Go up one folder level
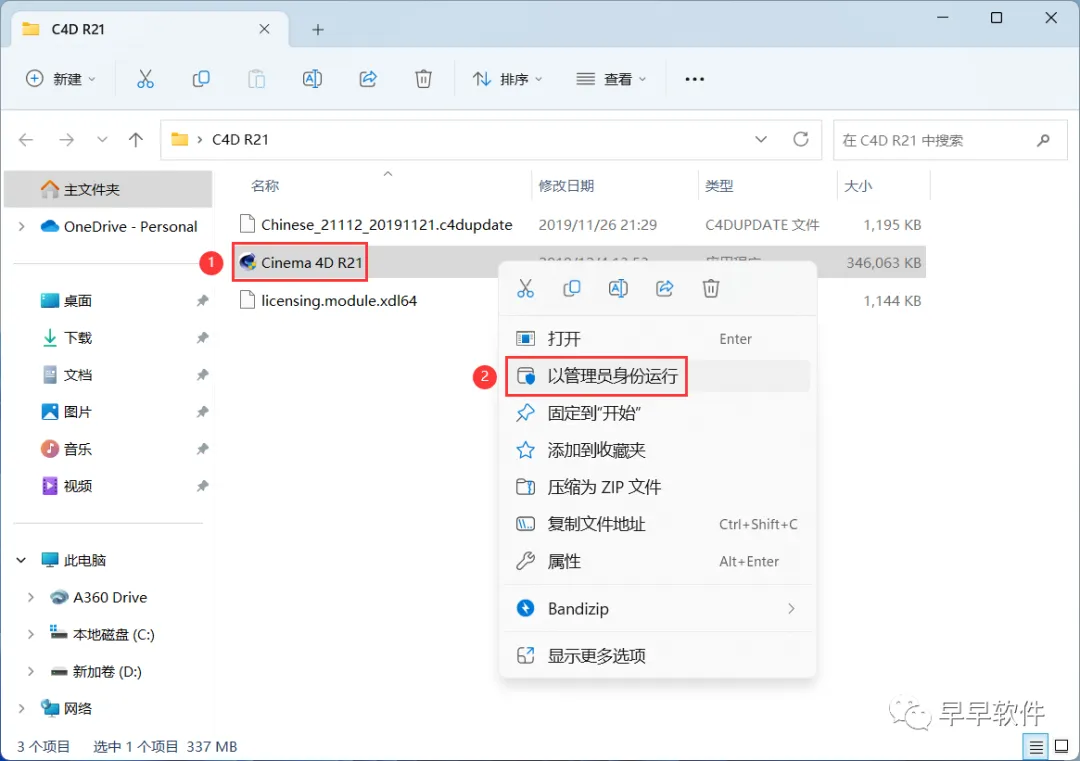1080x761 pixels. [136, 140]
